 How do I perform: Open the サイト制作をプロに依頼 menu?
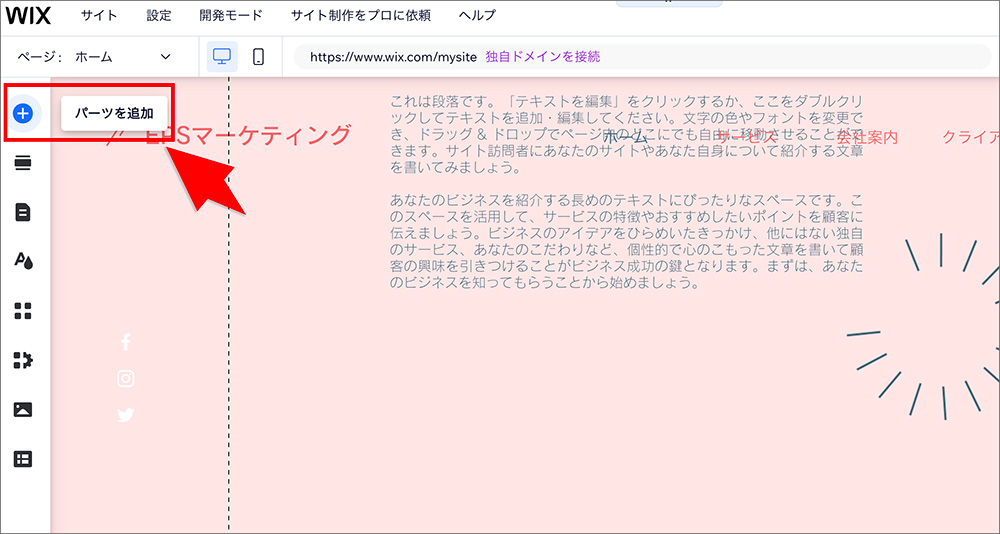coord(360,16)
